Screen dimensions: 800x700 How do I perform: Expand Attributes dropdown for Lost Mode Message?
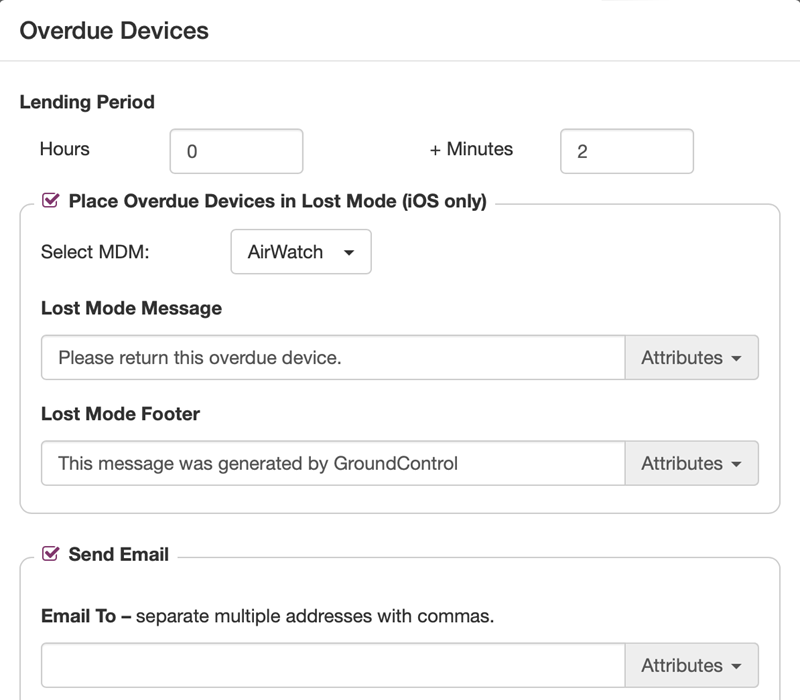coord(692,358)
